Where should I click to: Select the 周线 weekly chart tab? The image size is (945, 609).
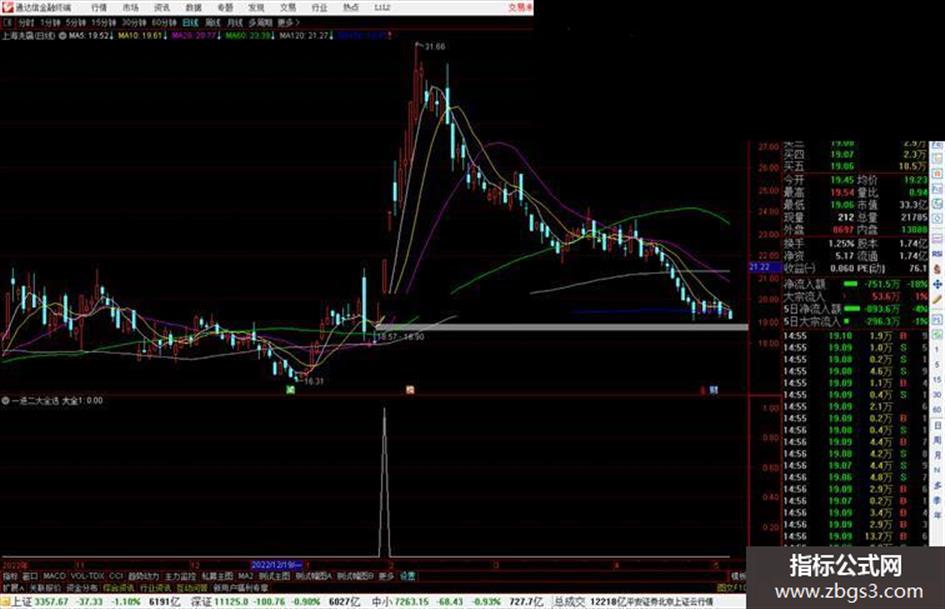coord(213,22)
